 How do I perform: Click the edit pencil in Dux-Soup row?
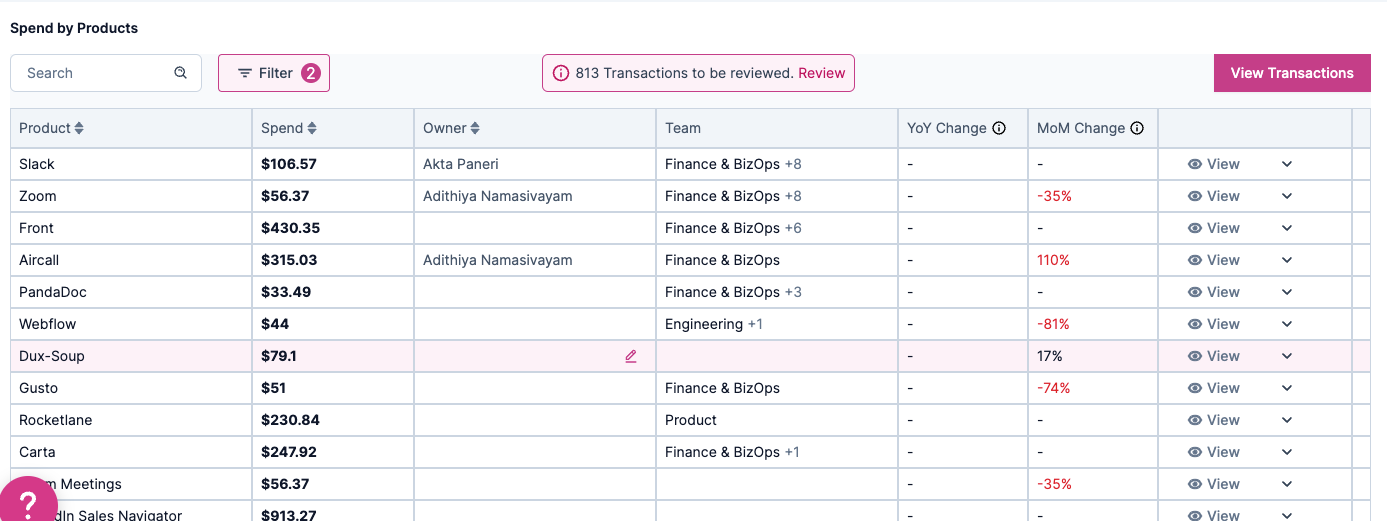pyautogui.click(x=631, y=356)
